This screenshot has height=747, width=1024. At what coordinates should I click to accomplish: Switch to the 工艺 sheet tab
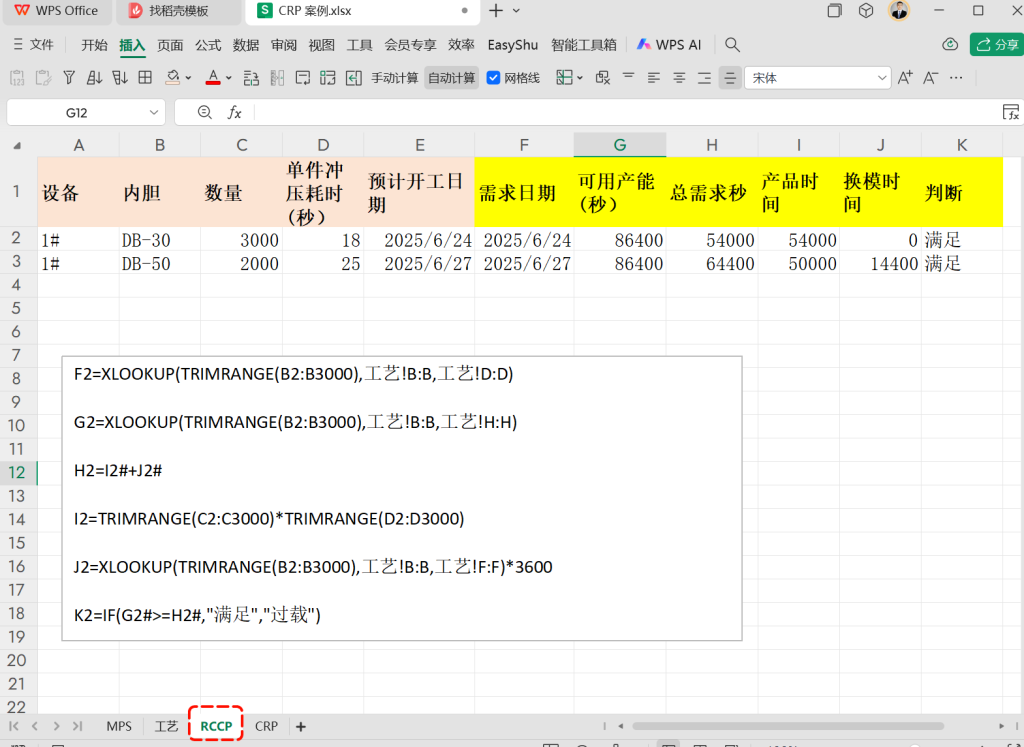(x=166, y=726)
